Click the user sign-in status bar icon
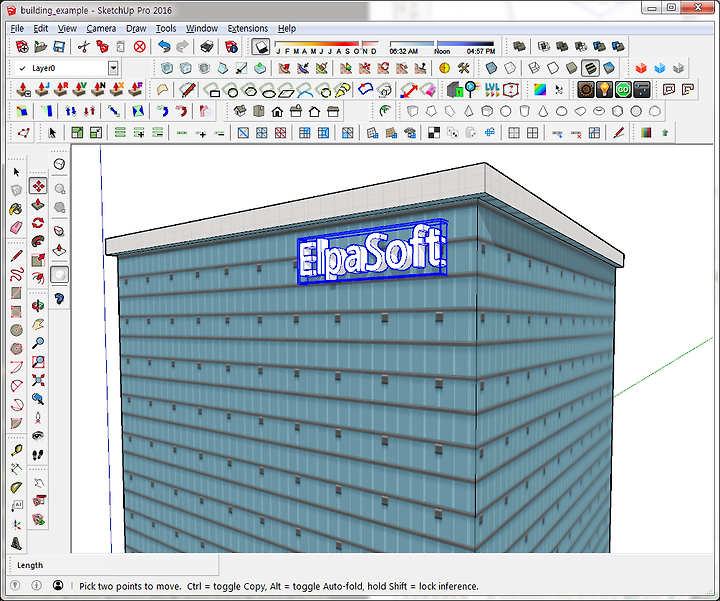The height and width of the screenshot is (601, 720). click(58, 585)
